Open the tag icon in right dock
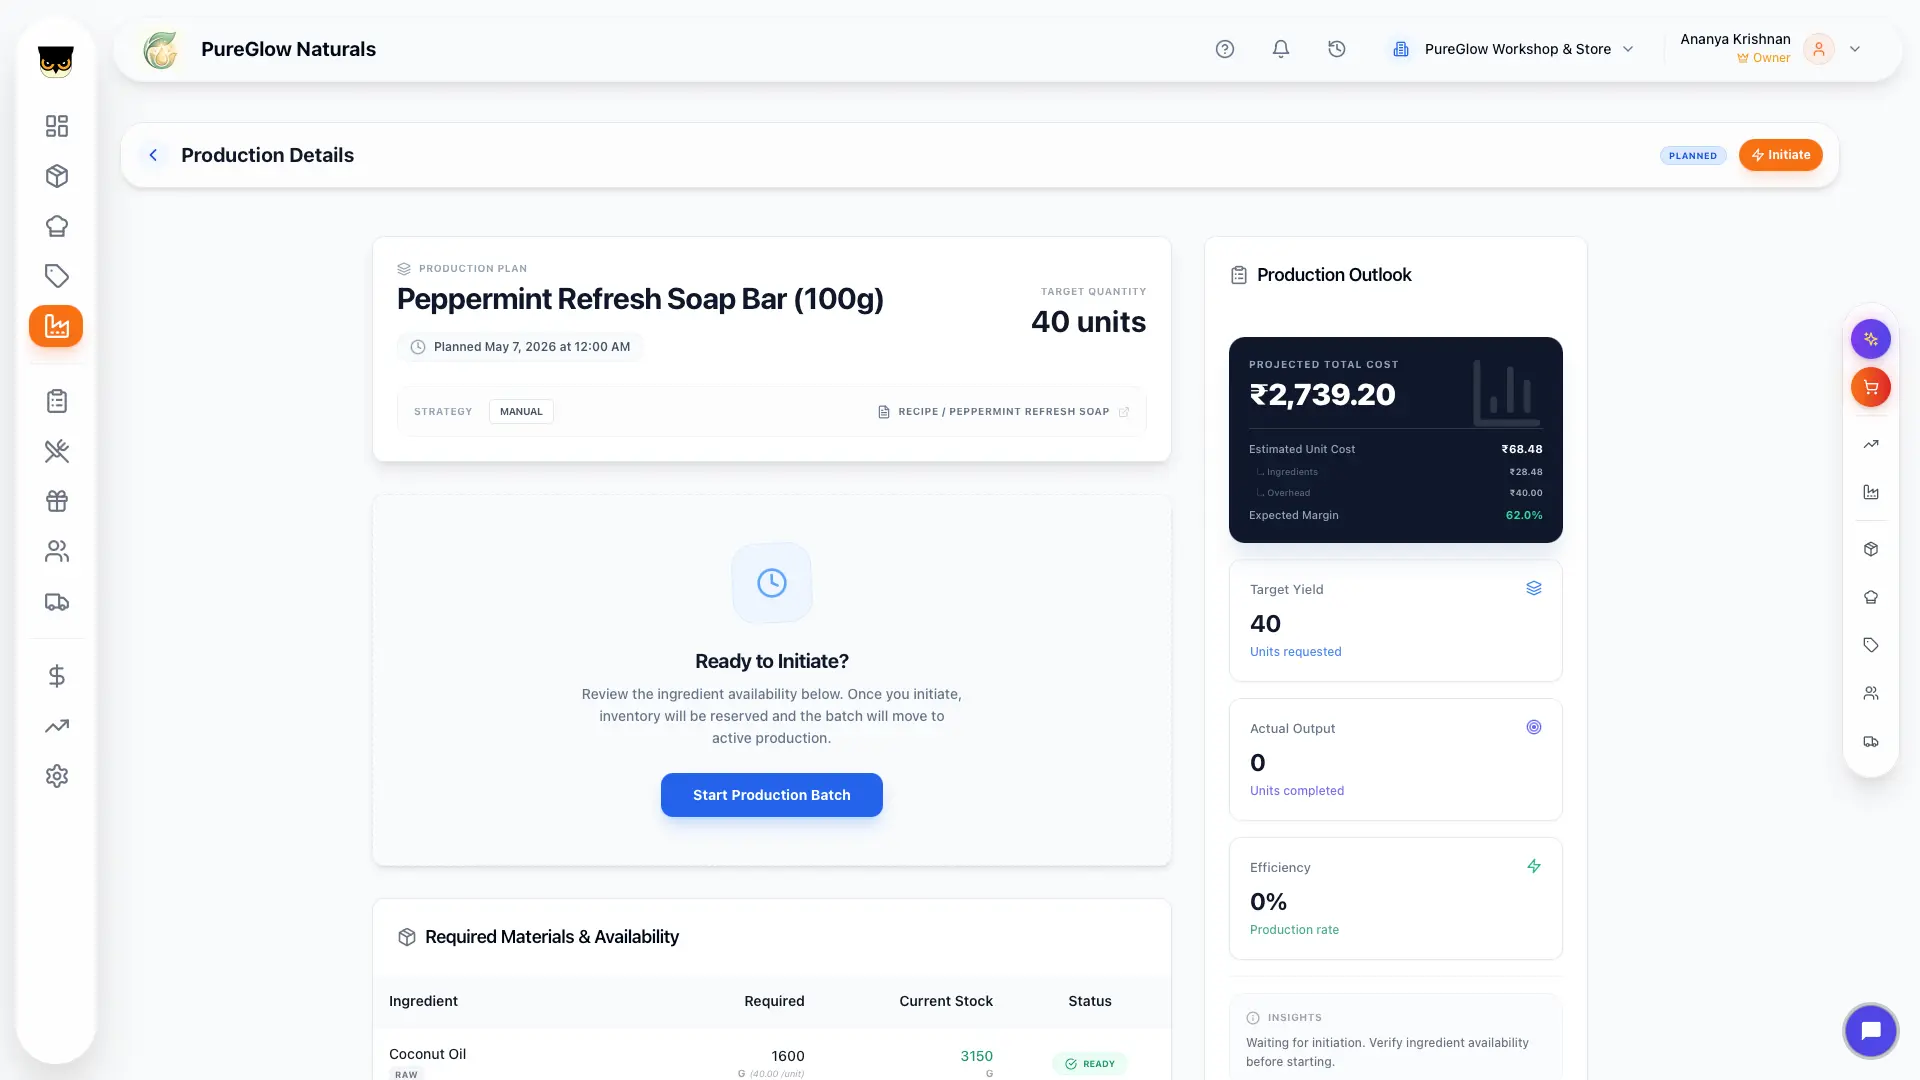Viewport: 1920px width, 1080px height. pos(1871,645)
